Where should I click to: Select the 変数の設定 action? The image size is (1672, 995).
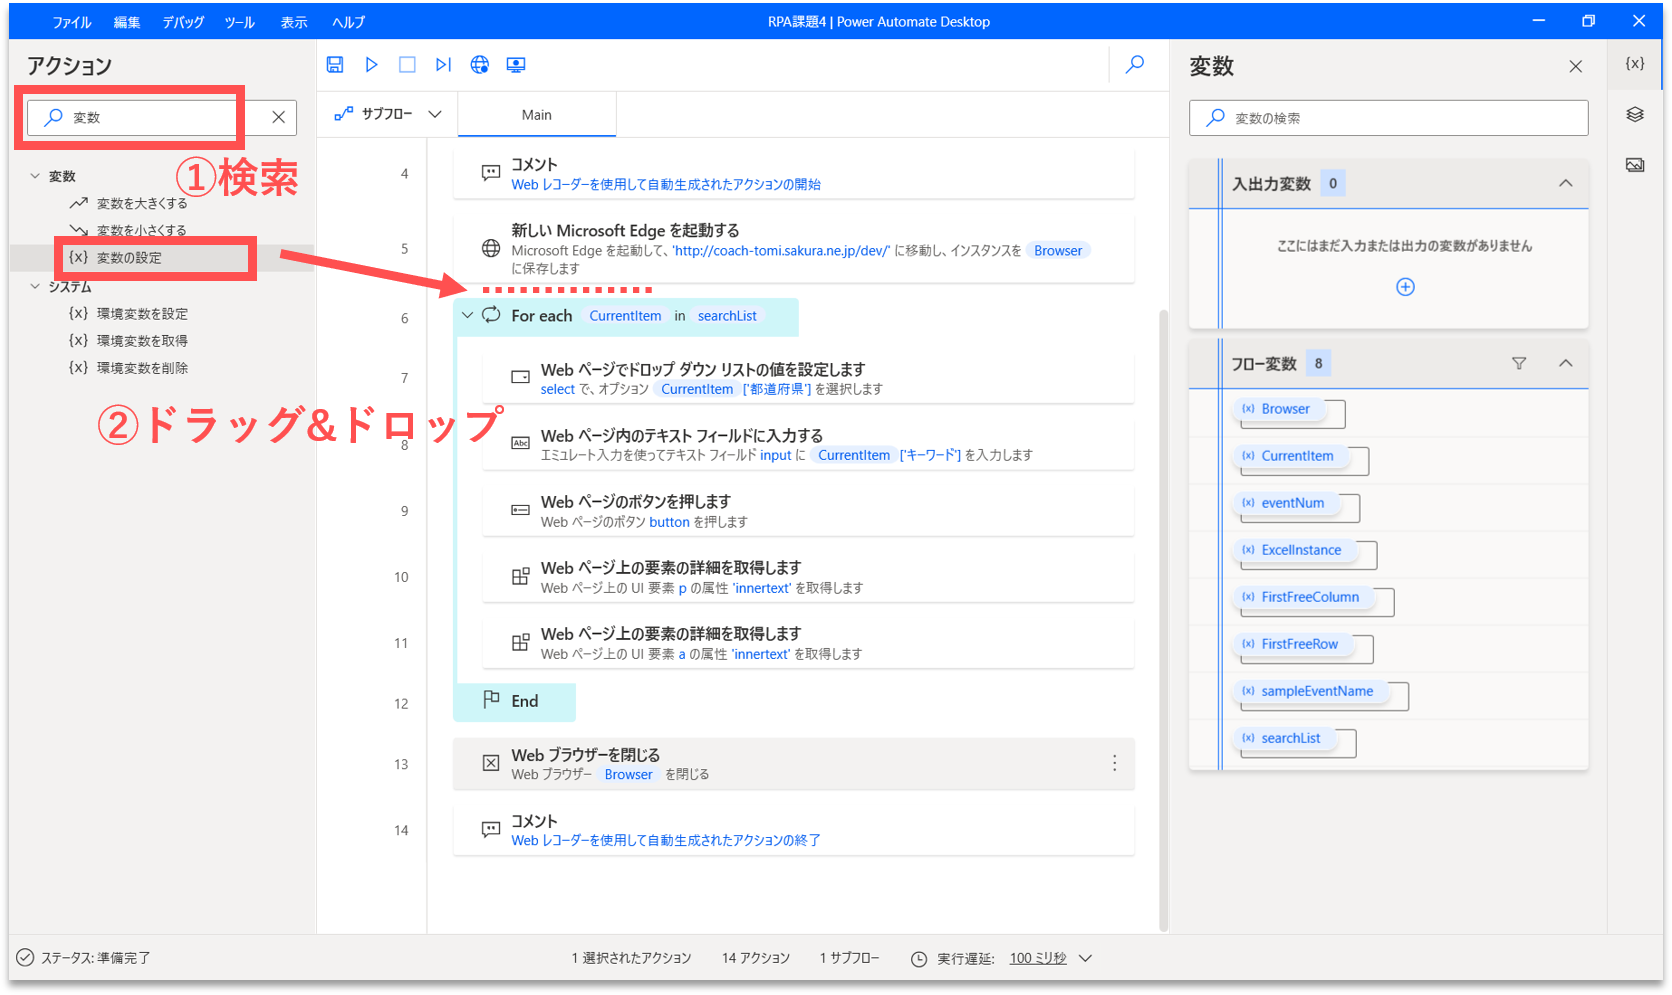coord(129,258)
